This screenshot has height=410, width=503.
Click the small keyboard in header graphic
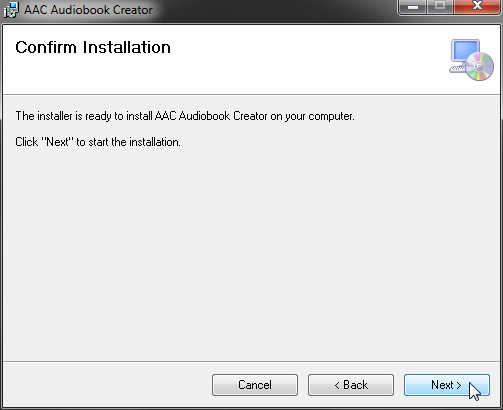pyautogui.click(x=457, y=69)
